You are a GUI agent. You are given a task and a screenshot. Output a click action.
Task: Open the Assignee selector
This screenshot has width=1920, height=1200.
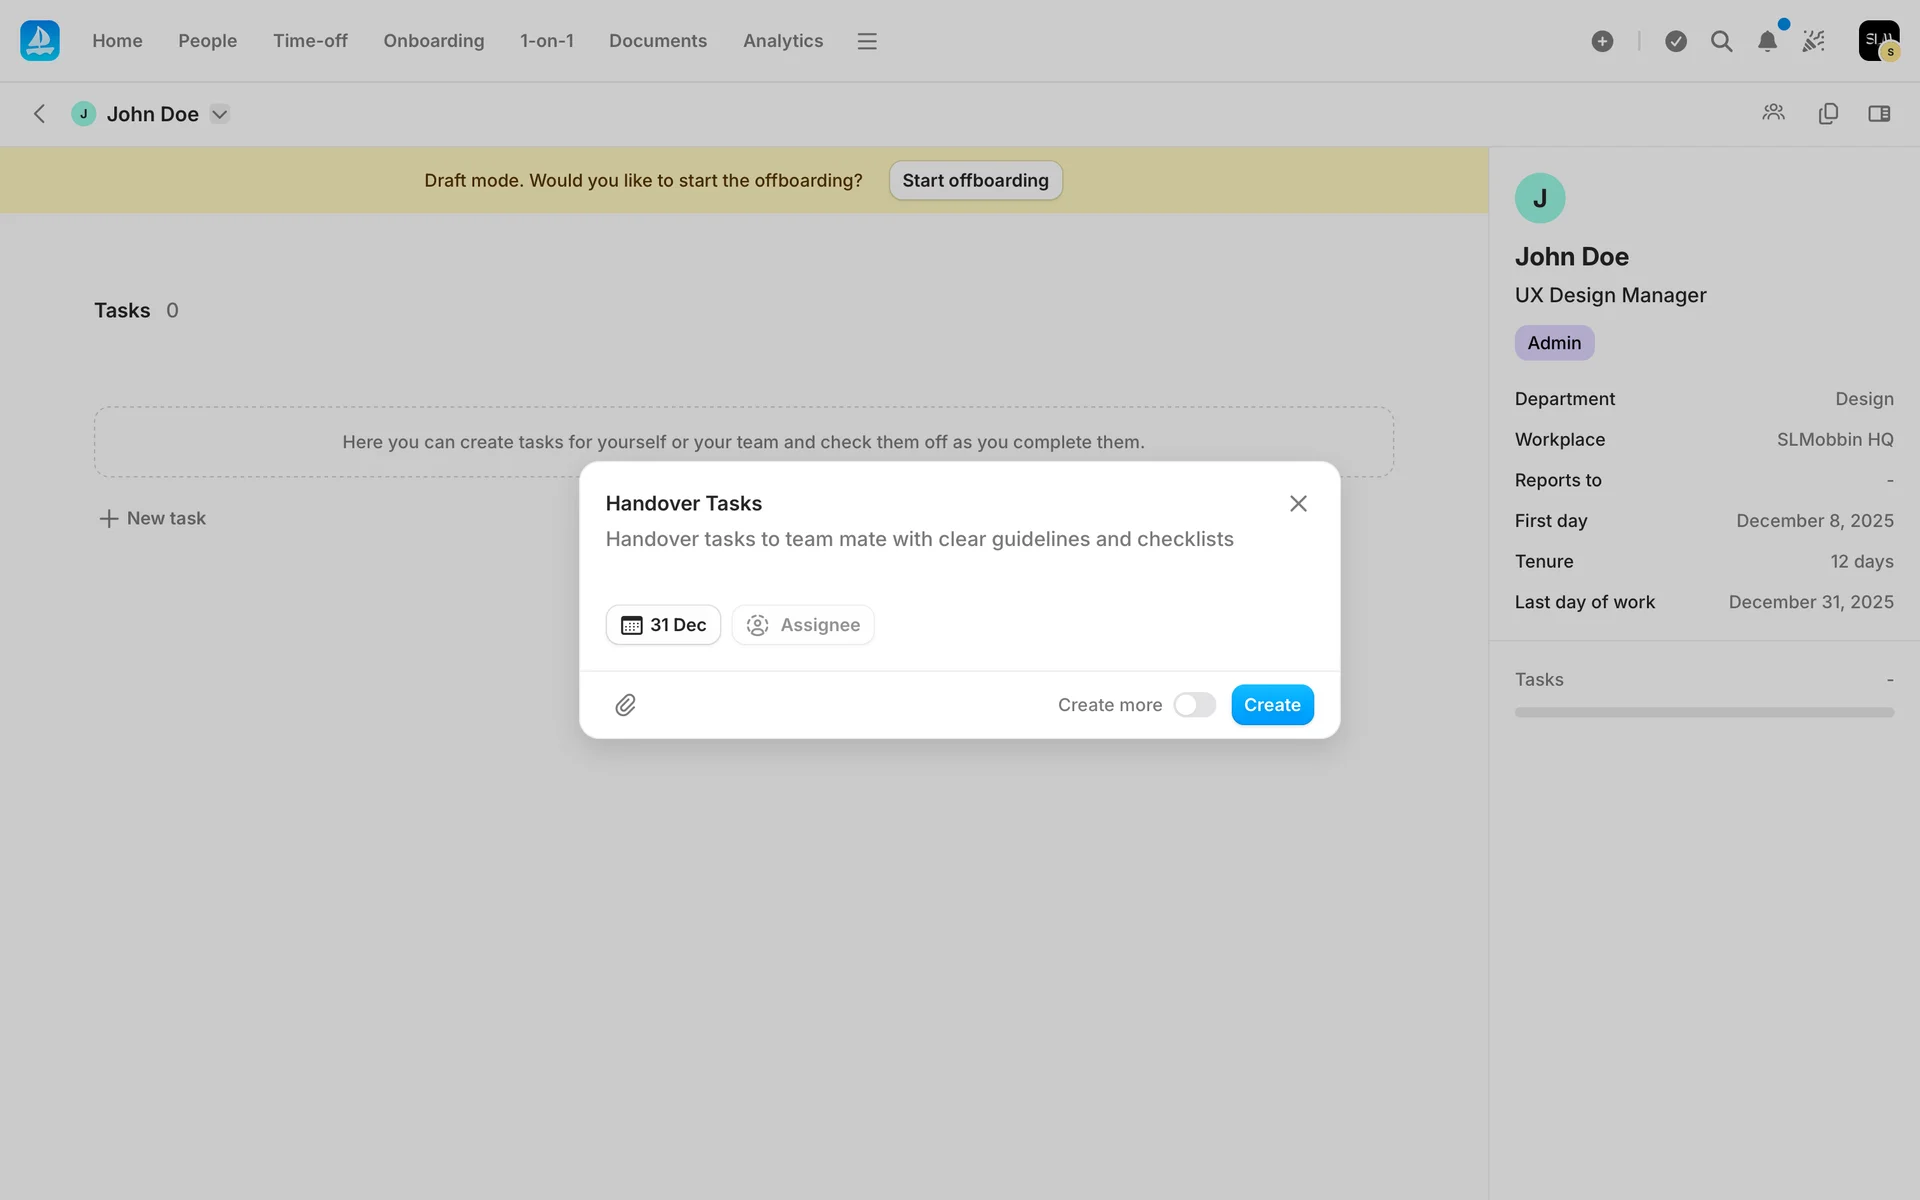(x=803, y=625)
